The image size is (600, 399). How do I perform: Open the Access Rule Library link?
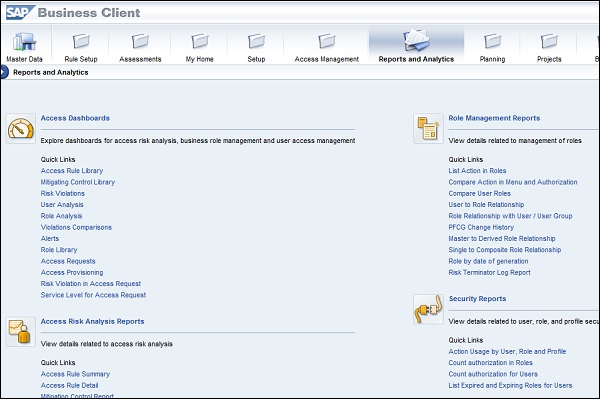(72, 171)
